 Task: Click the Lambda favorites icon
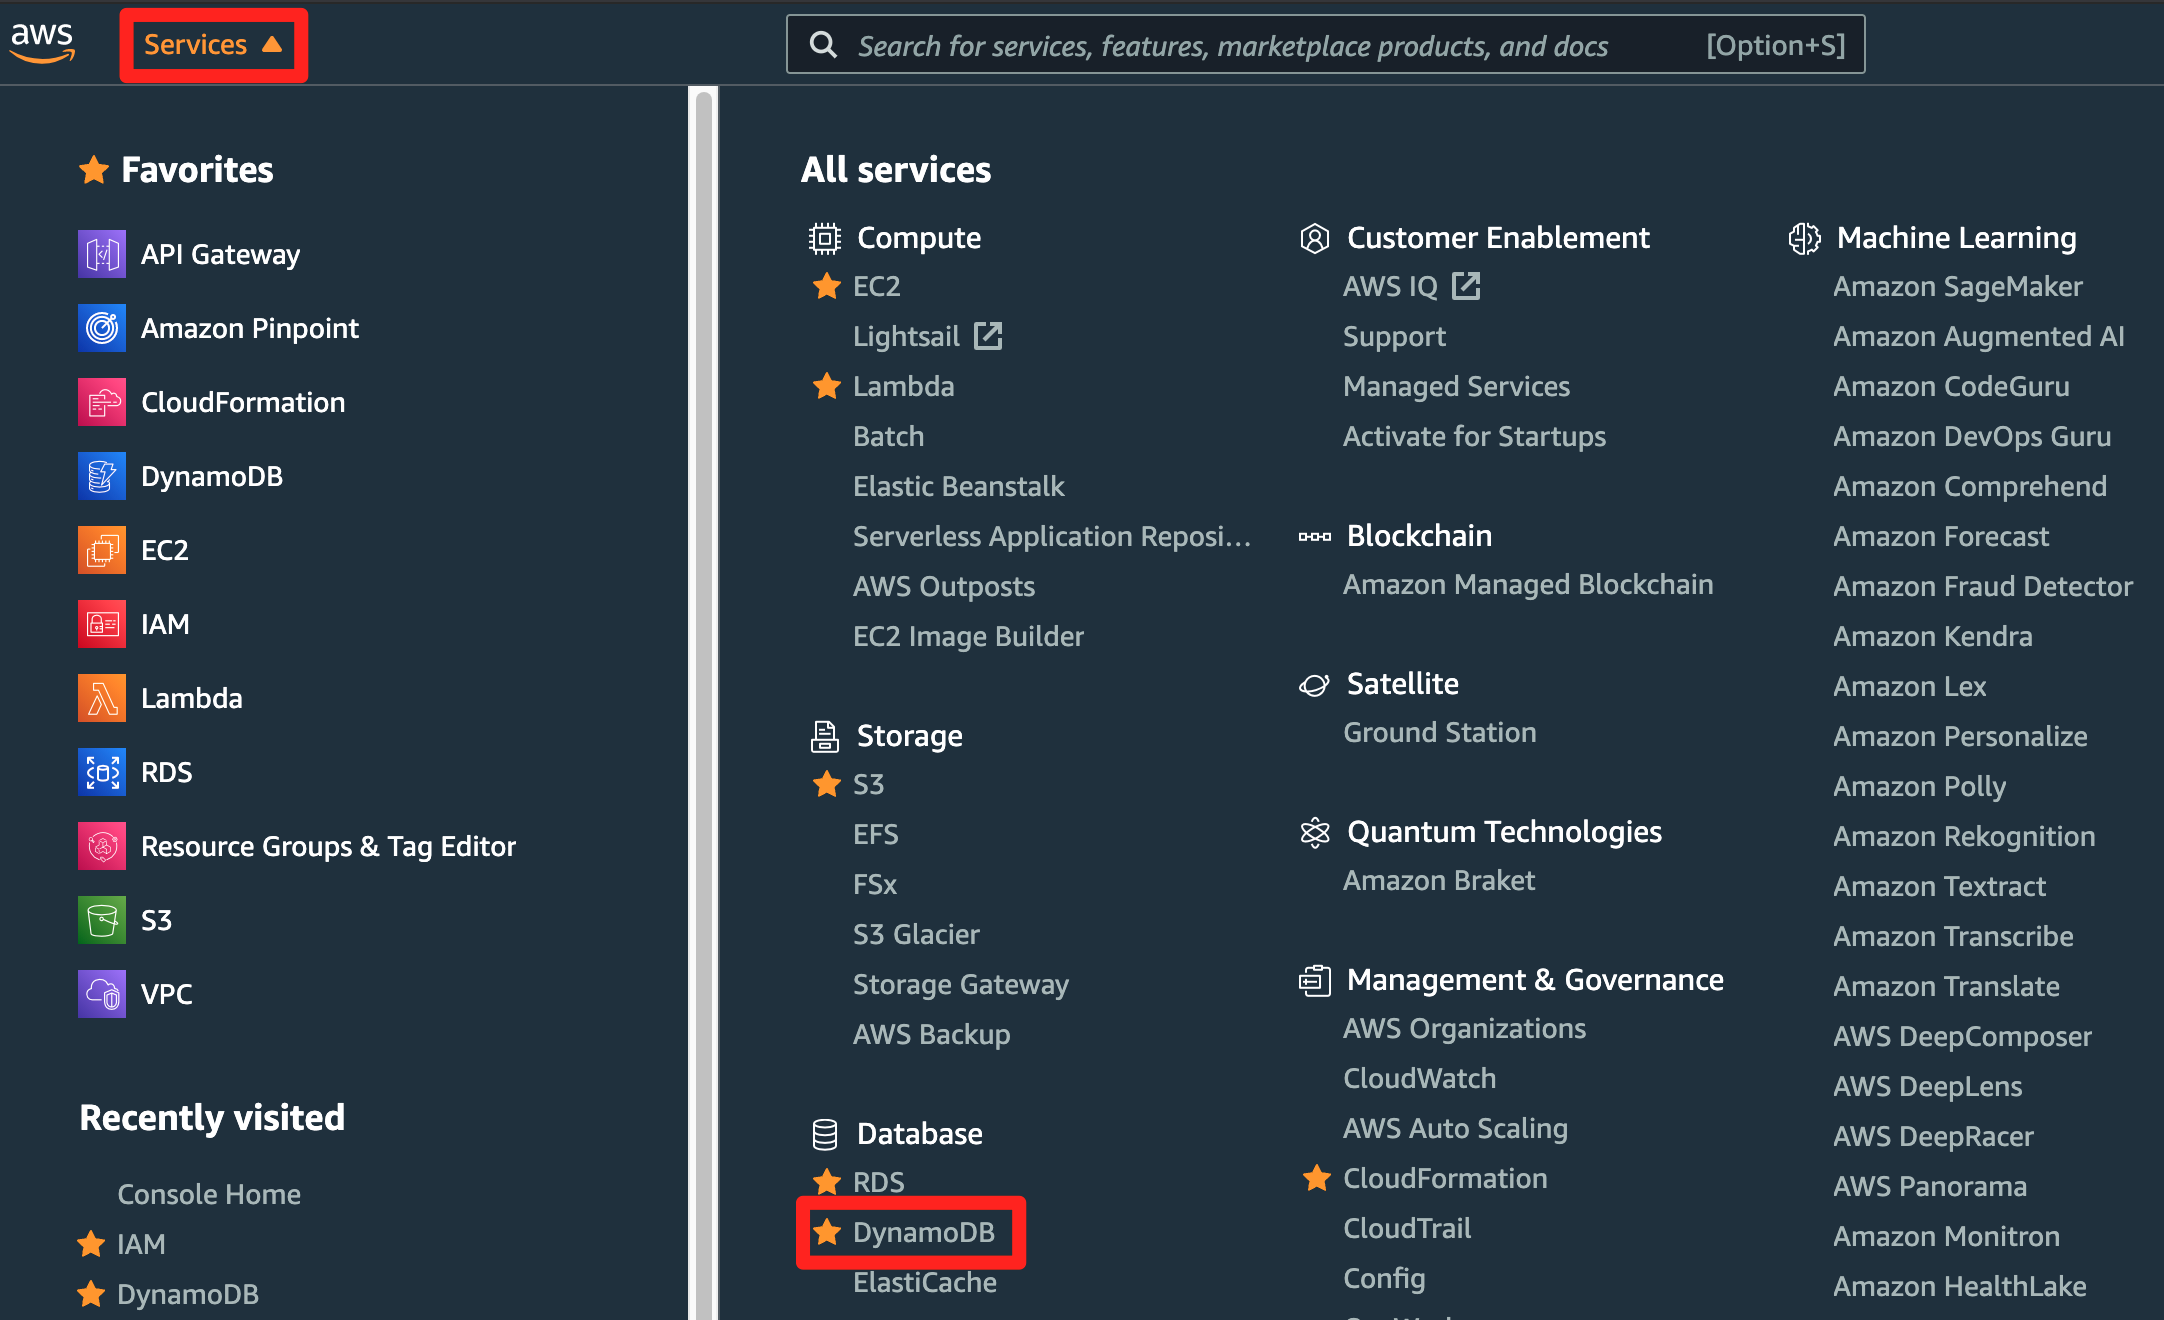(102, 698)
